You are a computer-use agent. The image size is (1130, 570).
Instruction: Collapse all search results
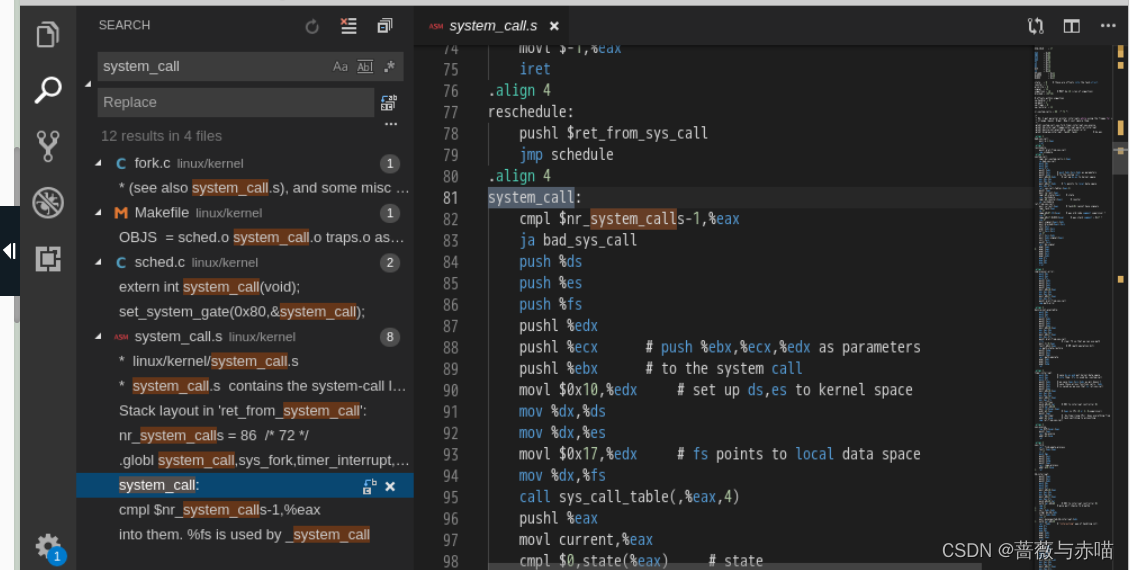click(x=385, y=26)
